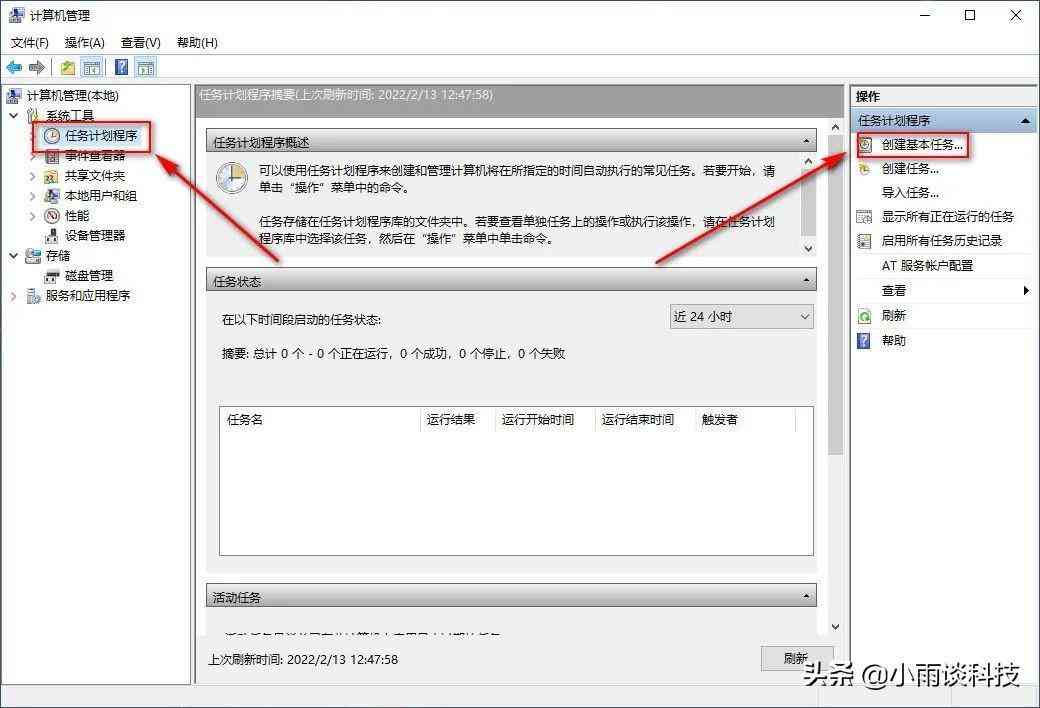Click the Computer Management title bar icon

16,15
